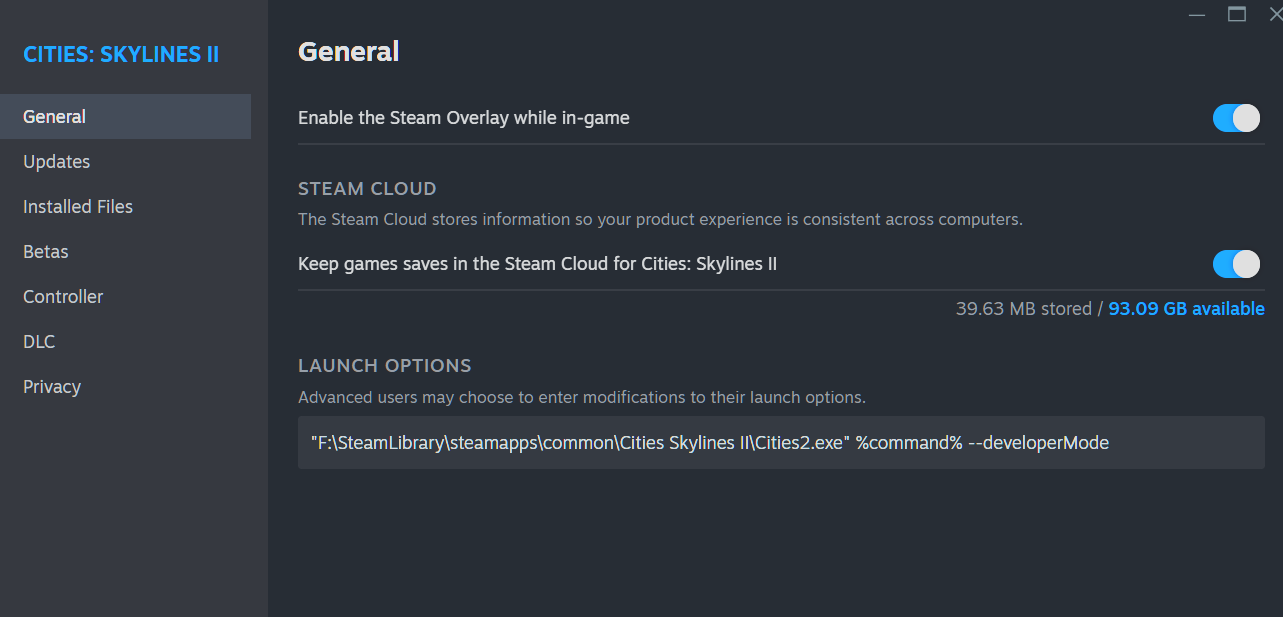
Task: Click the "39.63 MB stored" text
Action: [x=1024, y=308]
